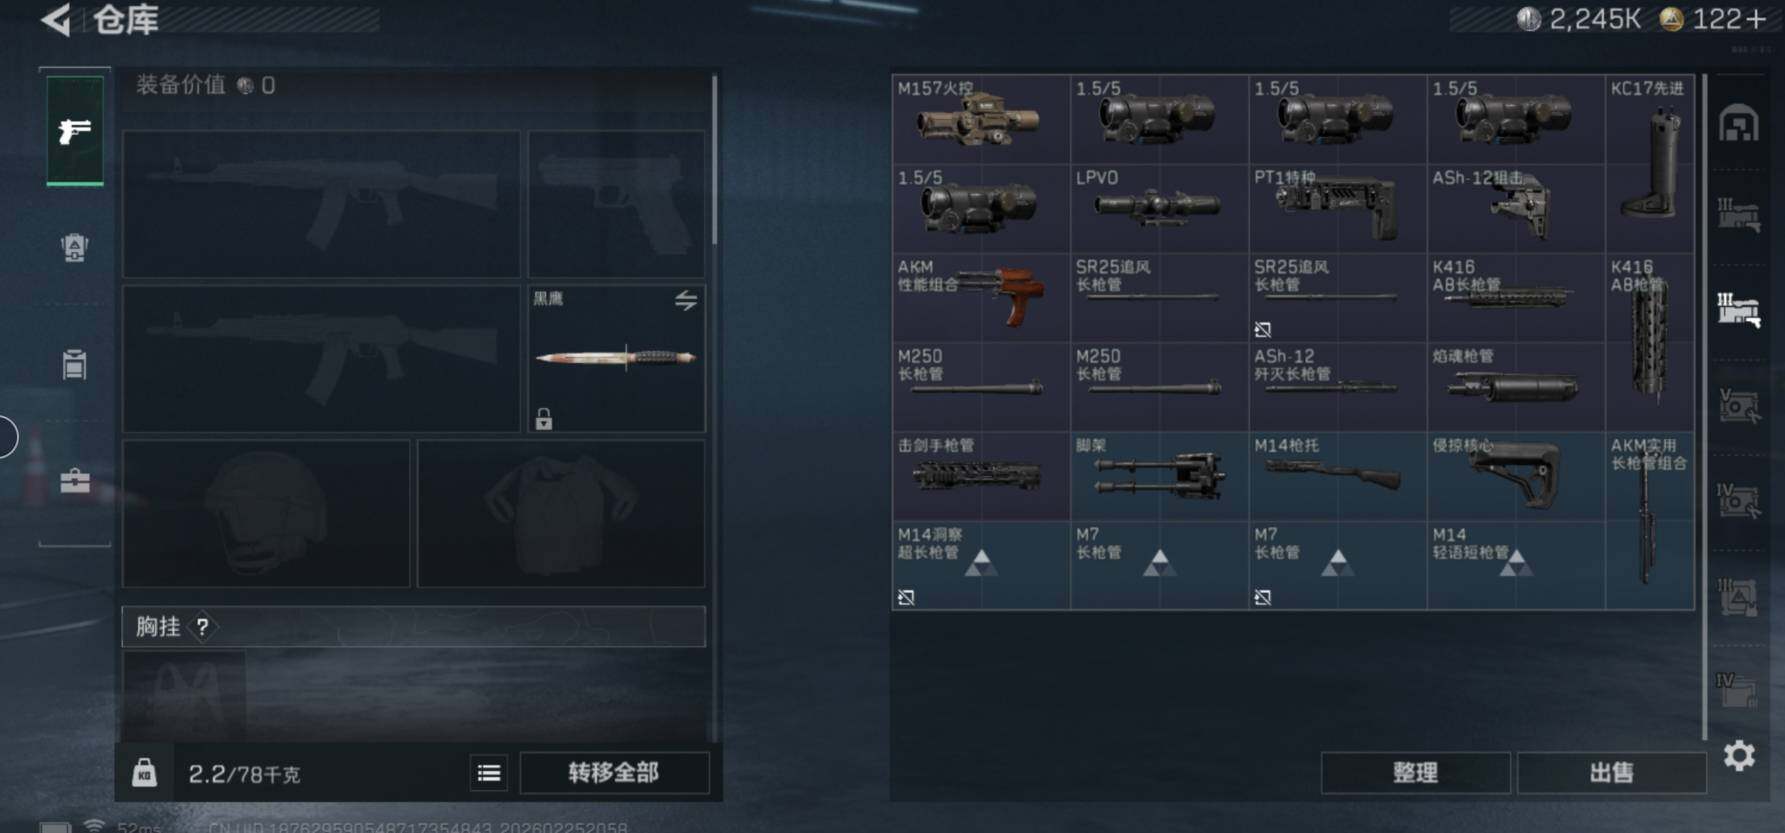This screenshot has width=1785, height=833.
Task: Click the weight lock icon beside 2.2/78千克
Action: pyautogui.click(x=144, y=773)
